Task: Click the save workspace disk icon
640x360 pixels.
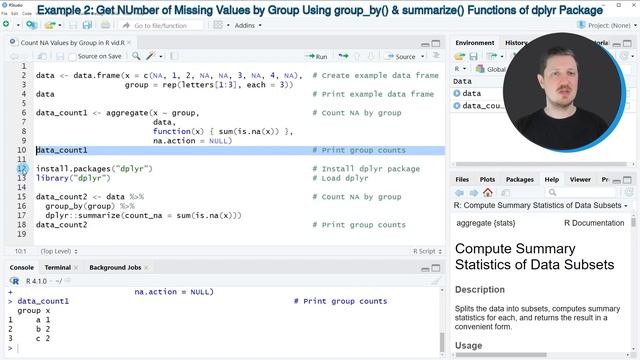Action: pos(473,56)
